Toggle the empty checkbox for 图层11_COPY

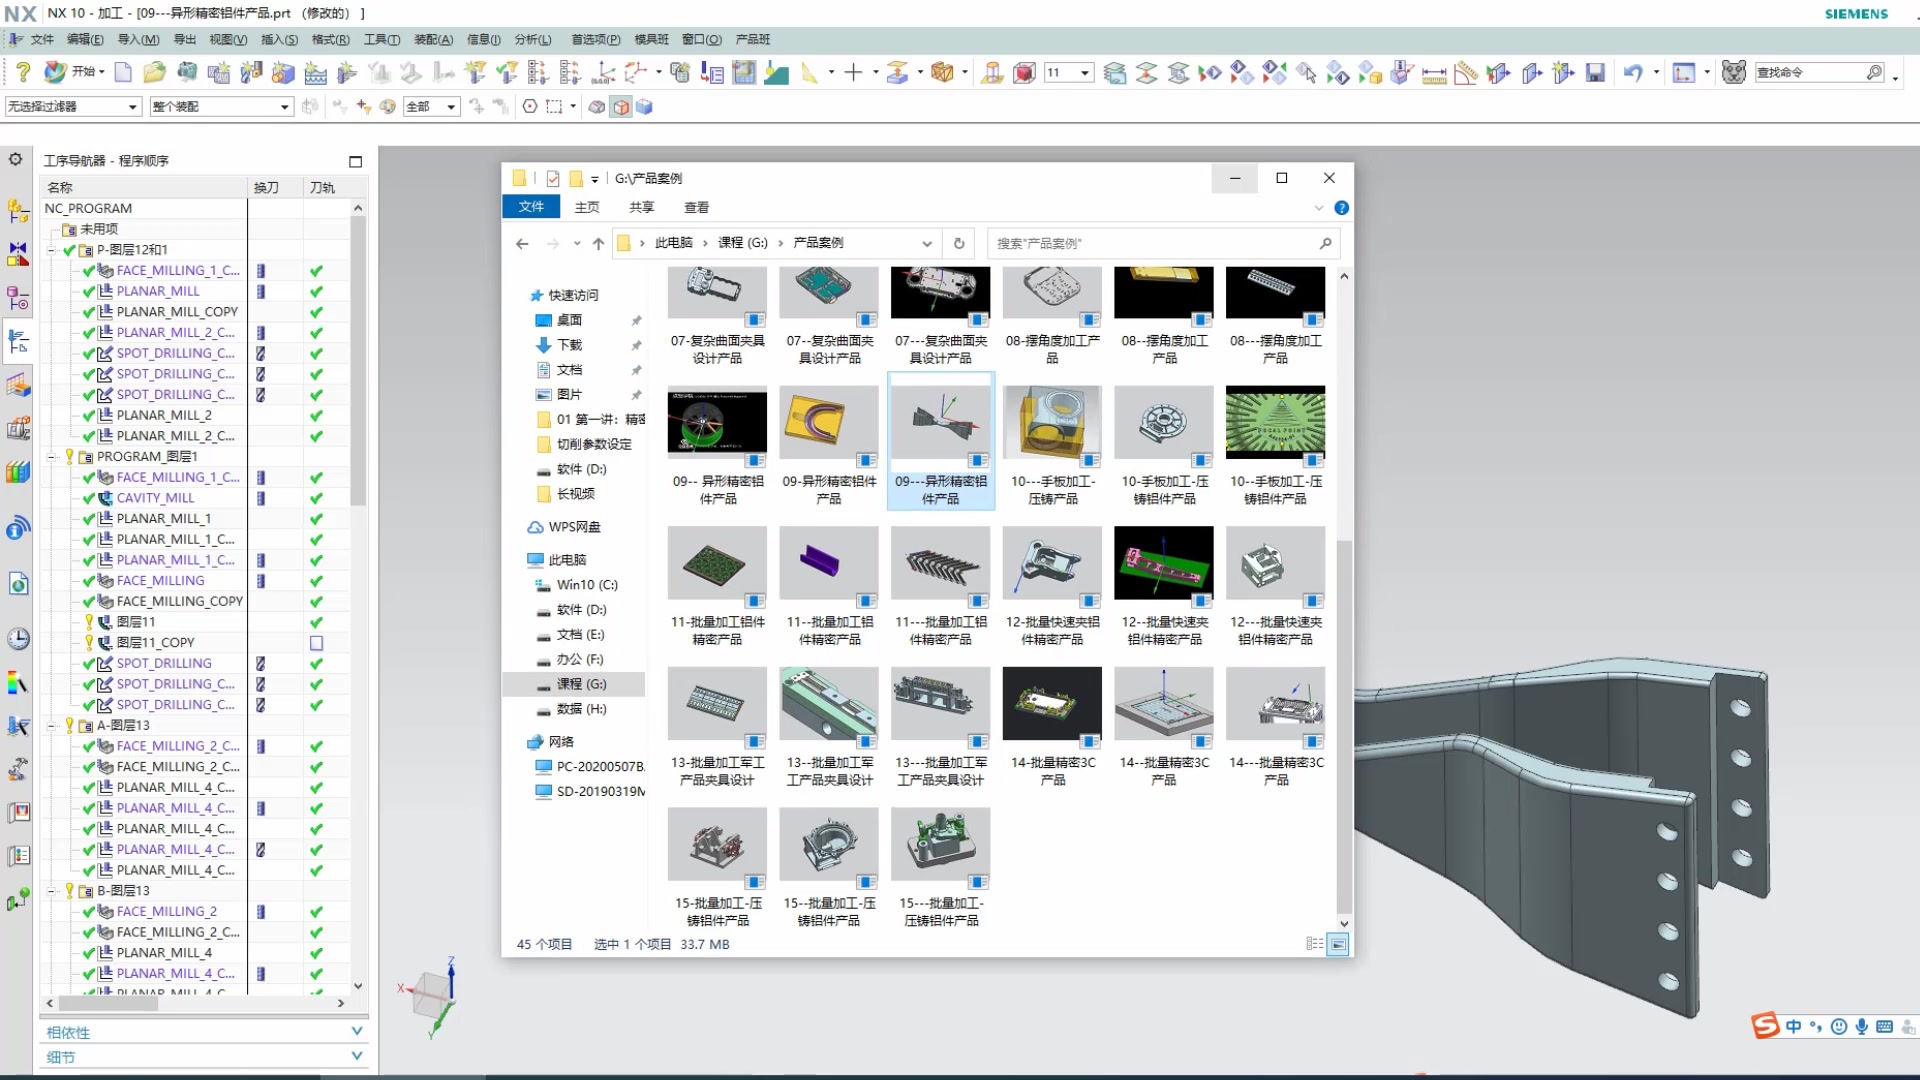[316, 643]
